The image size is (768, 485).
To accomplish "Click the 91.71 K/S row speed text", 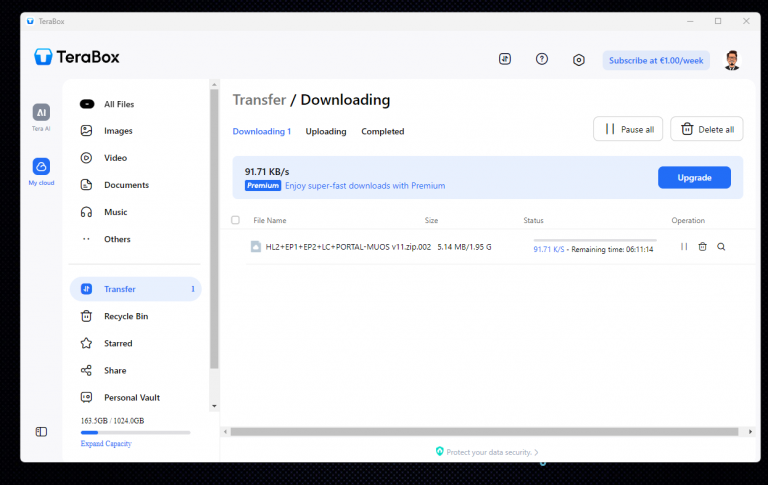I will (549, 249).
